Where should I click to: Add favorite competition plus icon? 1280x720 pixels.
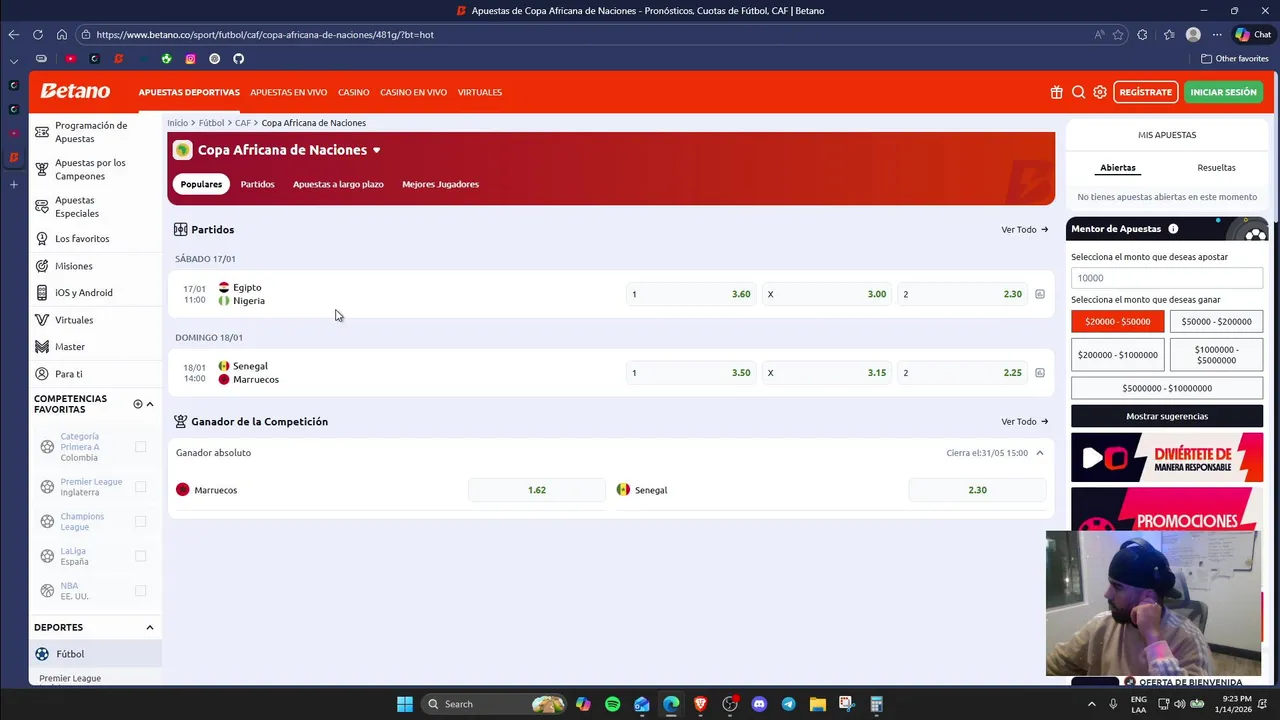(138, 404)
